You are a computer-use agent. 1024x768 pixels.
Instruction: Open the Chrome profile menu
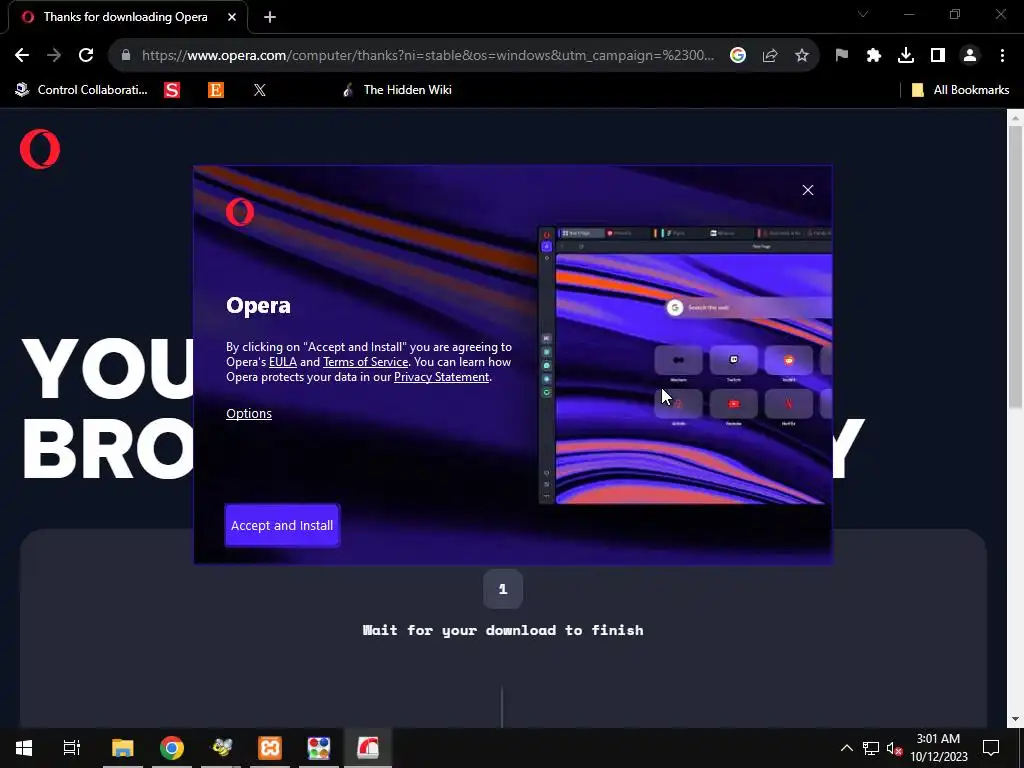click(970, 56)
